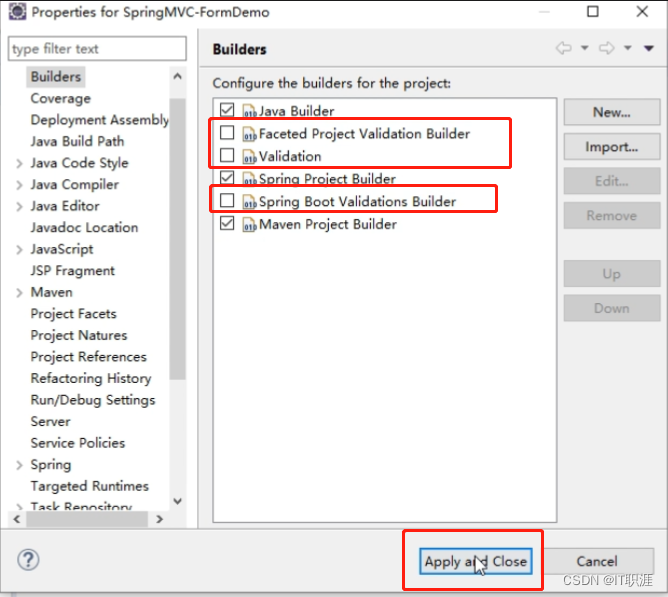
Task: Open Project Natures page
Action: click(79, 335)
